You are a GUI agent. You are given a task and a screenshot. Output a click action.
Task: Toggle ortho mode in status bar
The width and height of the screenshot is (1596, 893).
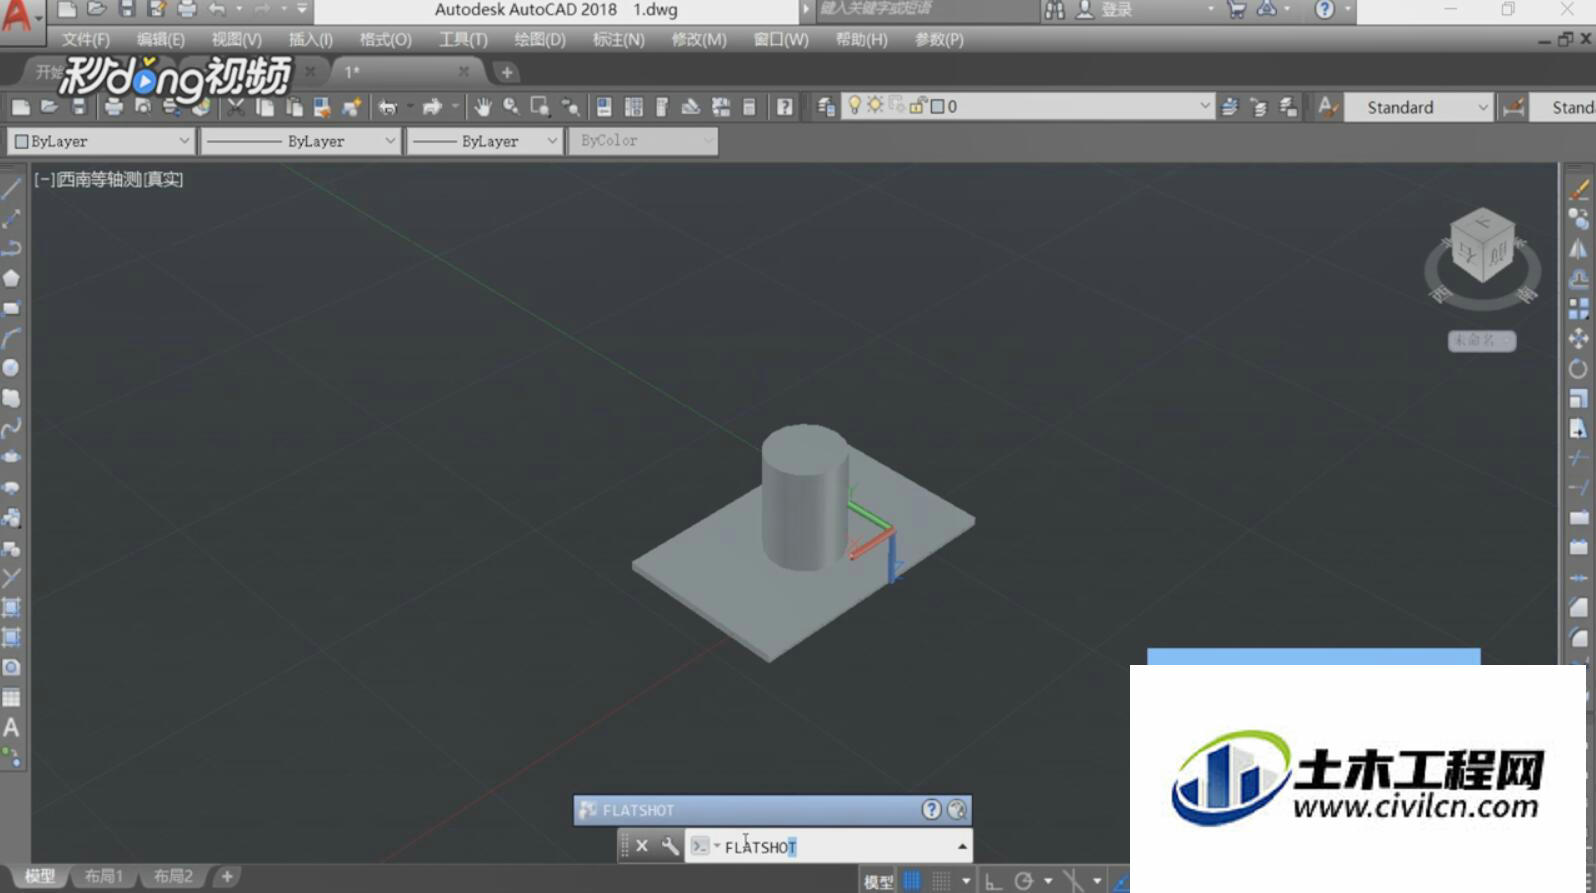[x=993, y=881]
